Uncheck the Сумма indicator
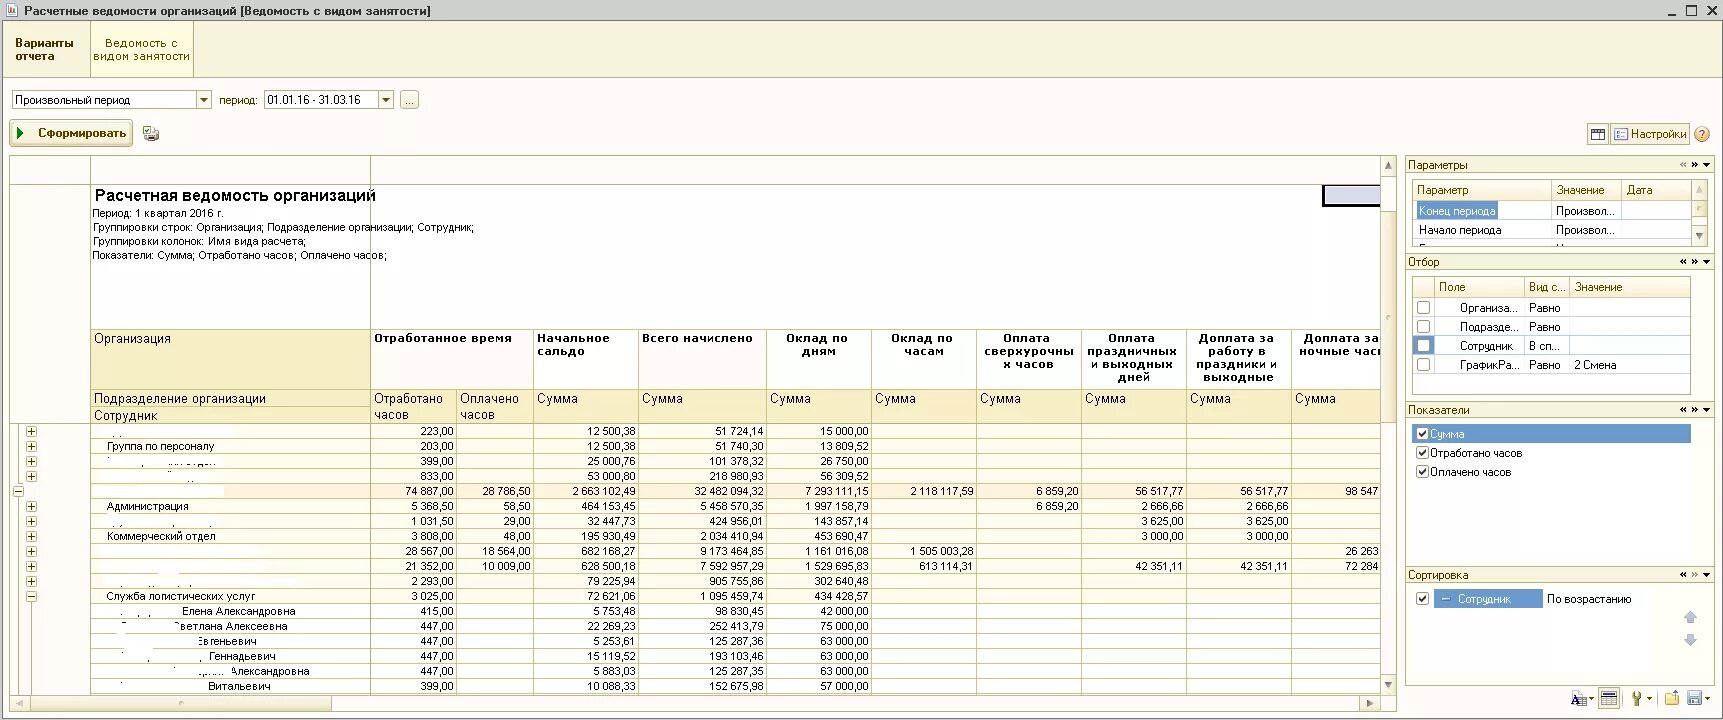 point(1422,434)
